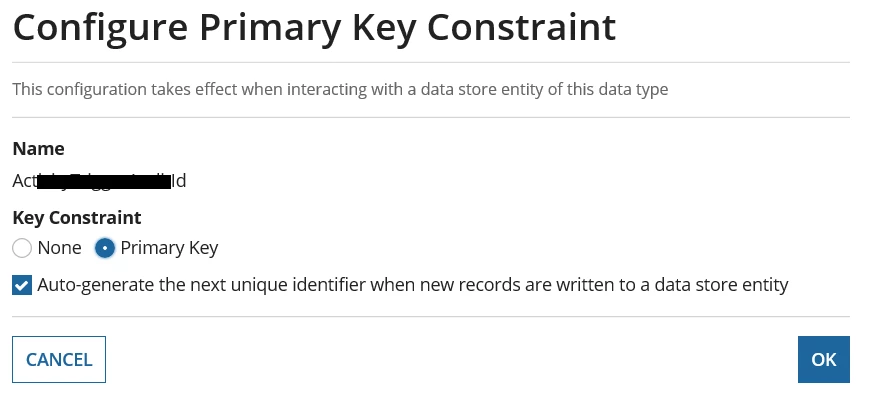Click the "Id" suffix of the name value
The width and height of the screenshot is (878, 400).
[179, 181]
